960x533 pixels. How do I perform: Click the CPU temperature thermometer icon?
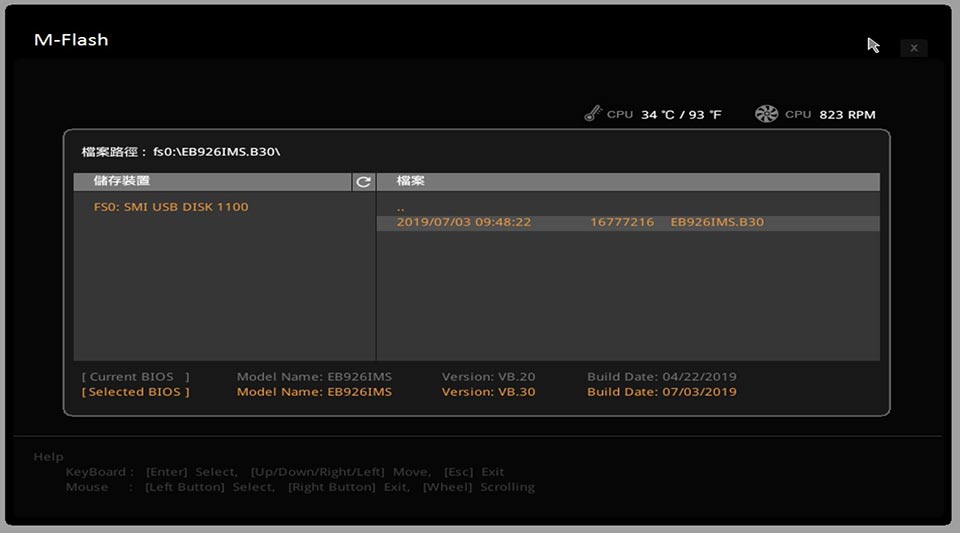point(593,113)
